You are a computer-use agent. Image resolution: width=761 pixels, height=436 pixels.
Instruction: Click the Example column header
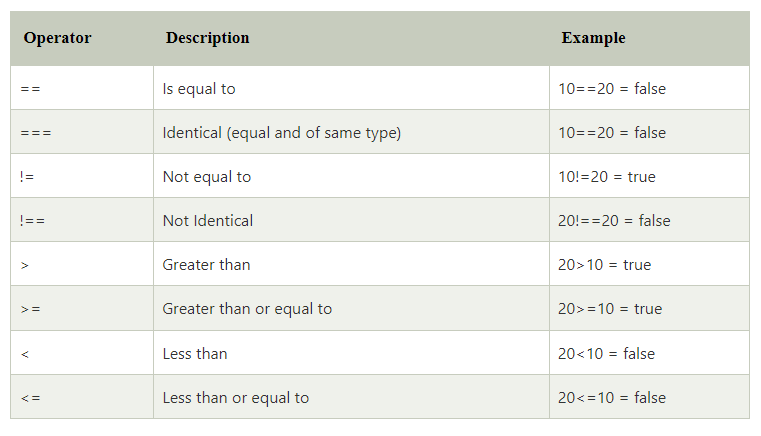[593, 38]
